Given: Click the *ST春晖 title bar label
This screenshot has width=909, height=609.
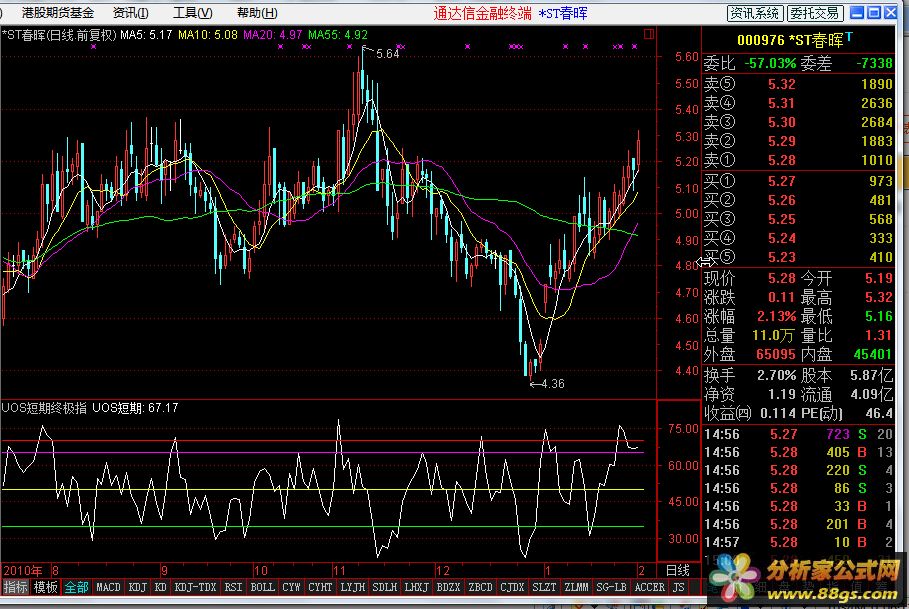Looking at the screenshot, I should point(562,13).
